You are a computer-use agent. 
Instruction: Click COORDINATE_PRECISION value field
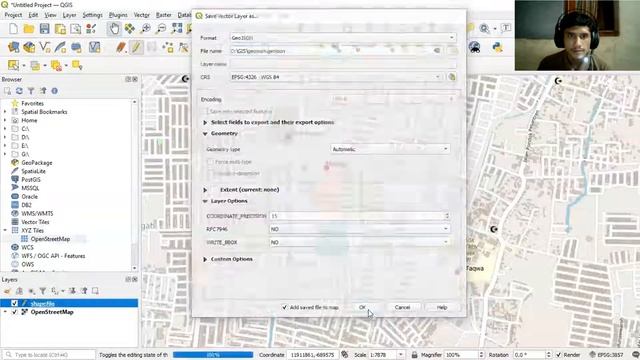(360, 216)
